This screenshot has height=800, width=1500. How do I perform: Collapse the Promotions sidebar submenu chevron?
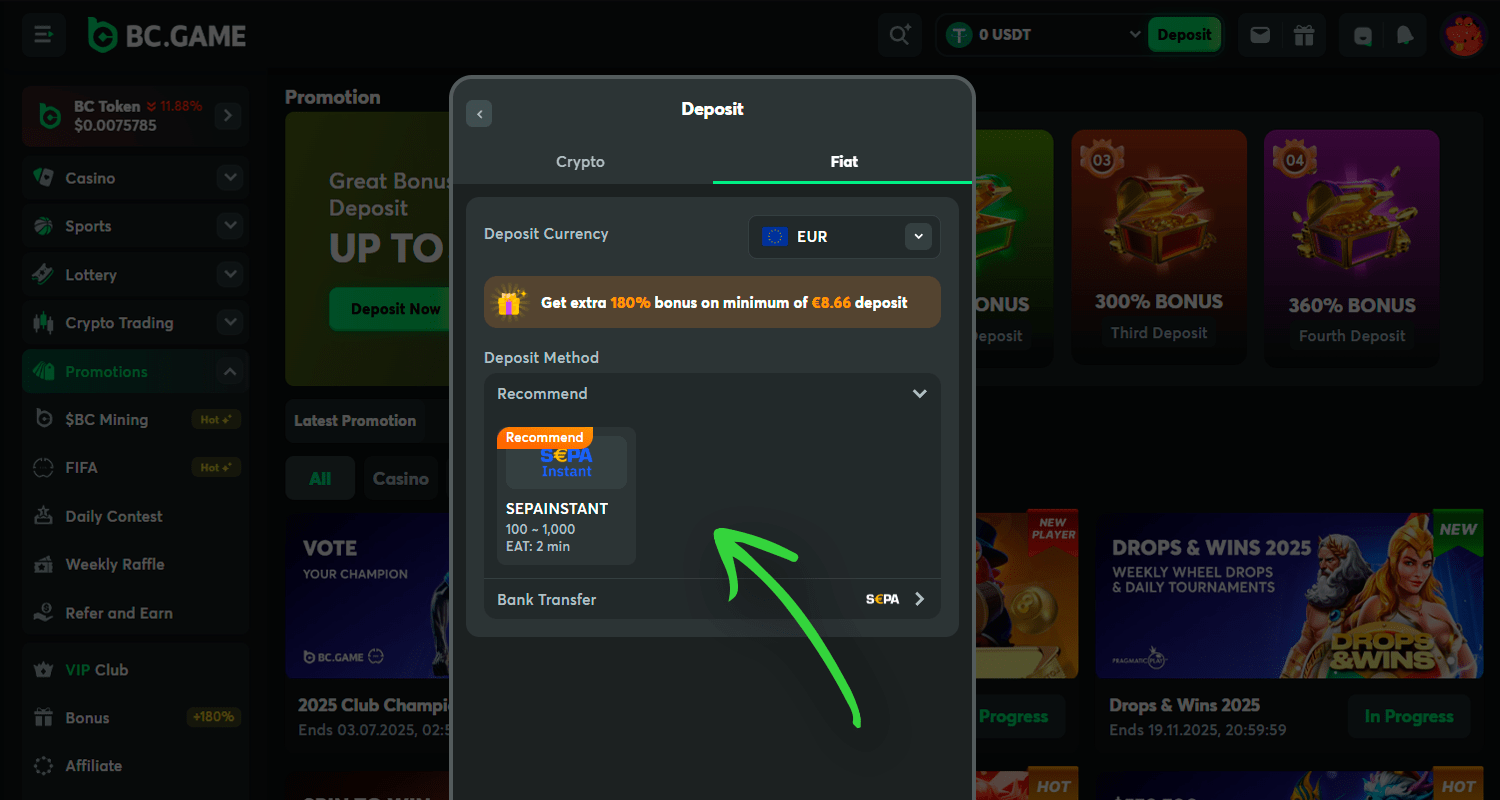(x=230, y=371)
